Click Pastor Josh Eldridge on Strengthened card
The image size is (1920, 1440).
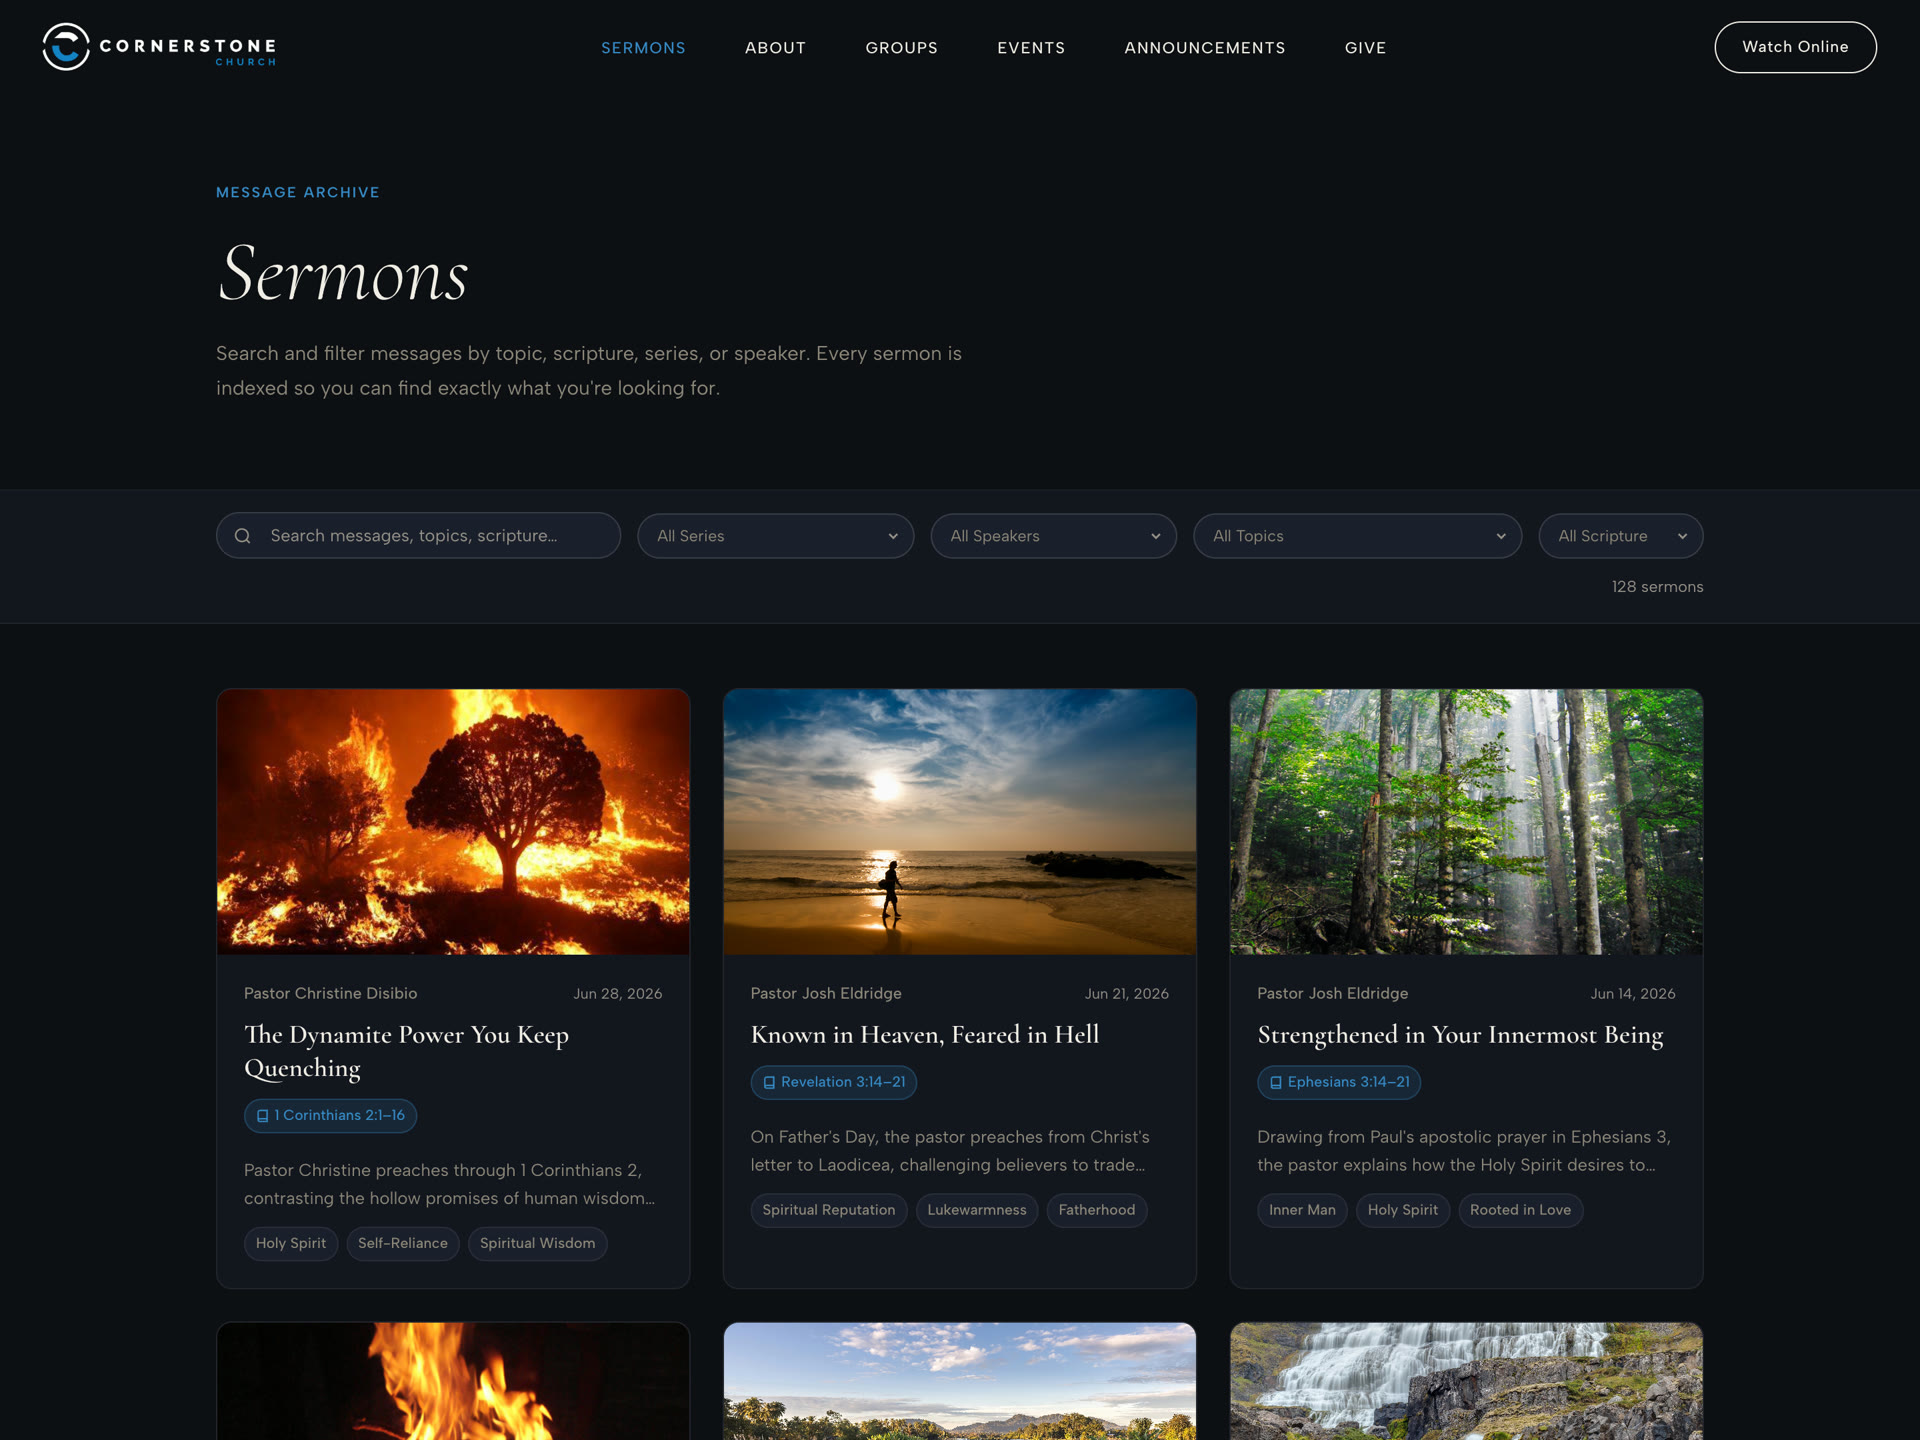tap(1333, 994)
